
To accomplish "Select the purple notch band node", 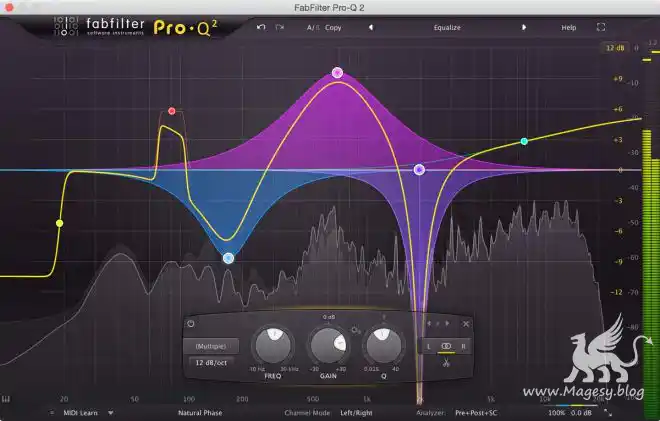I will 419,170.
